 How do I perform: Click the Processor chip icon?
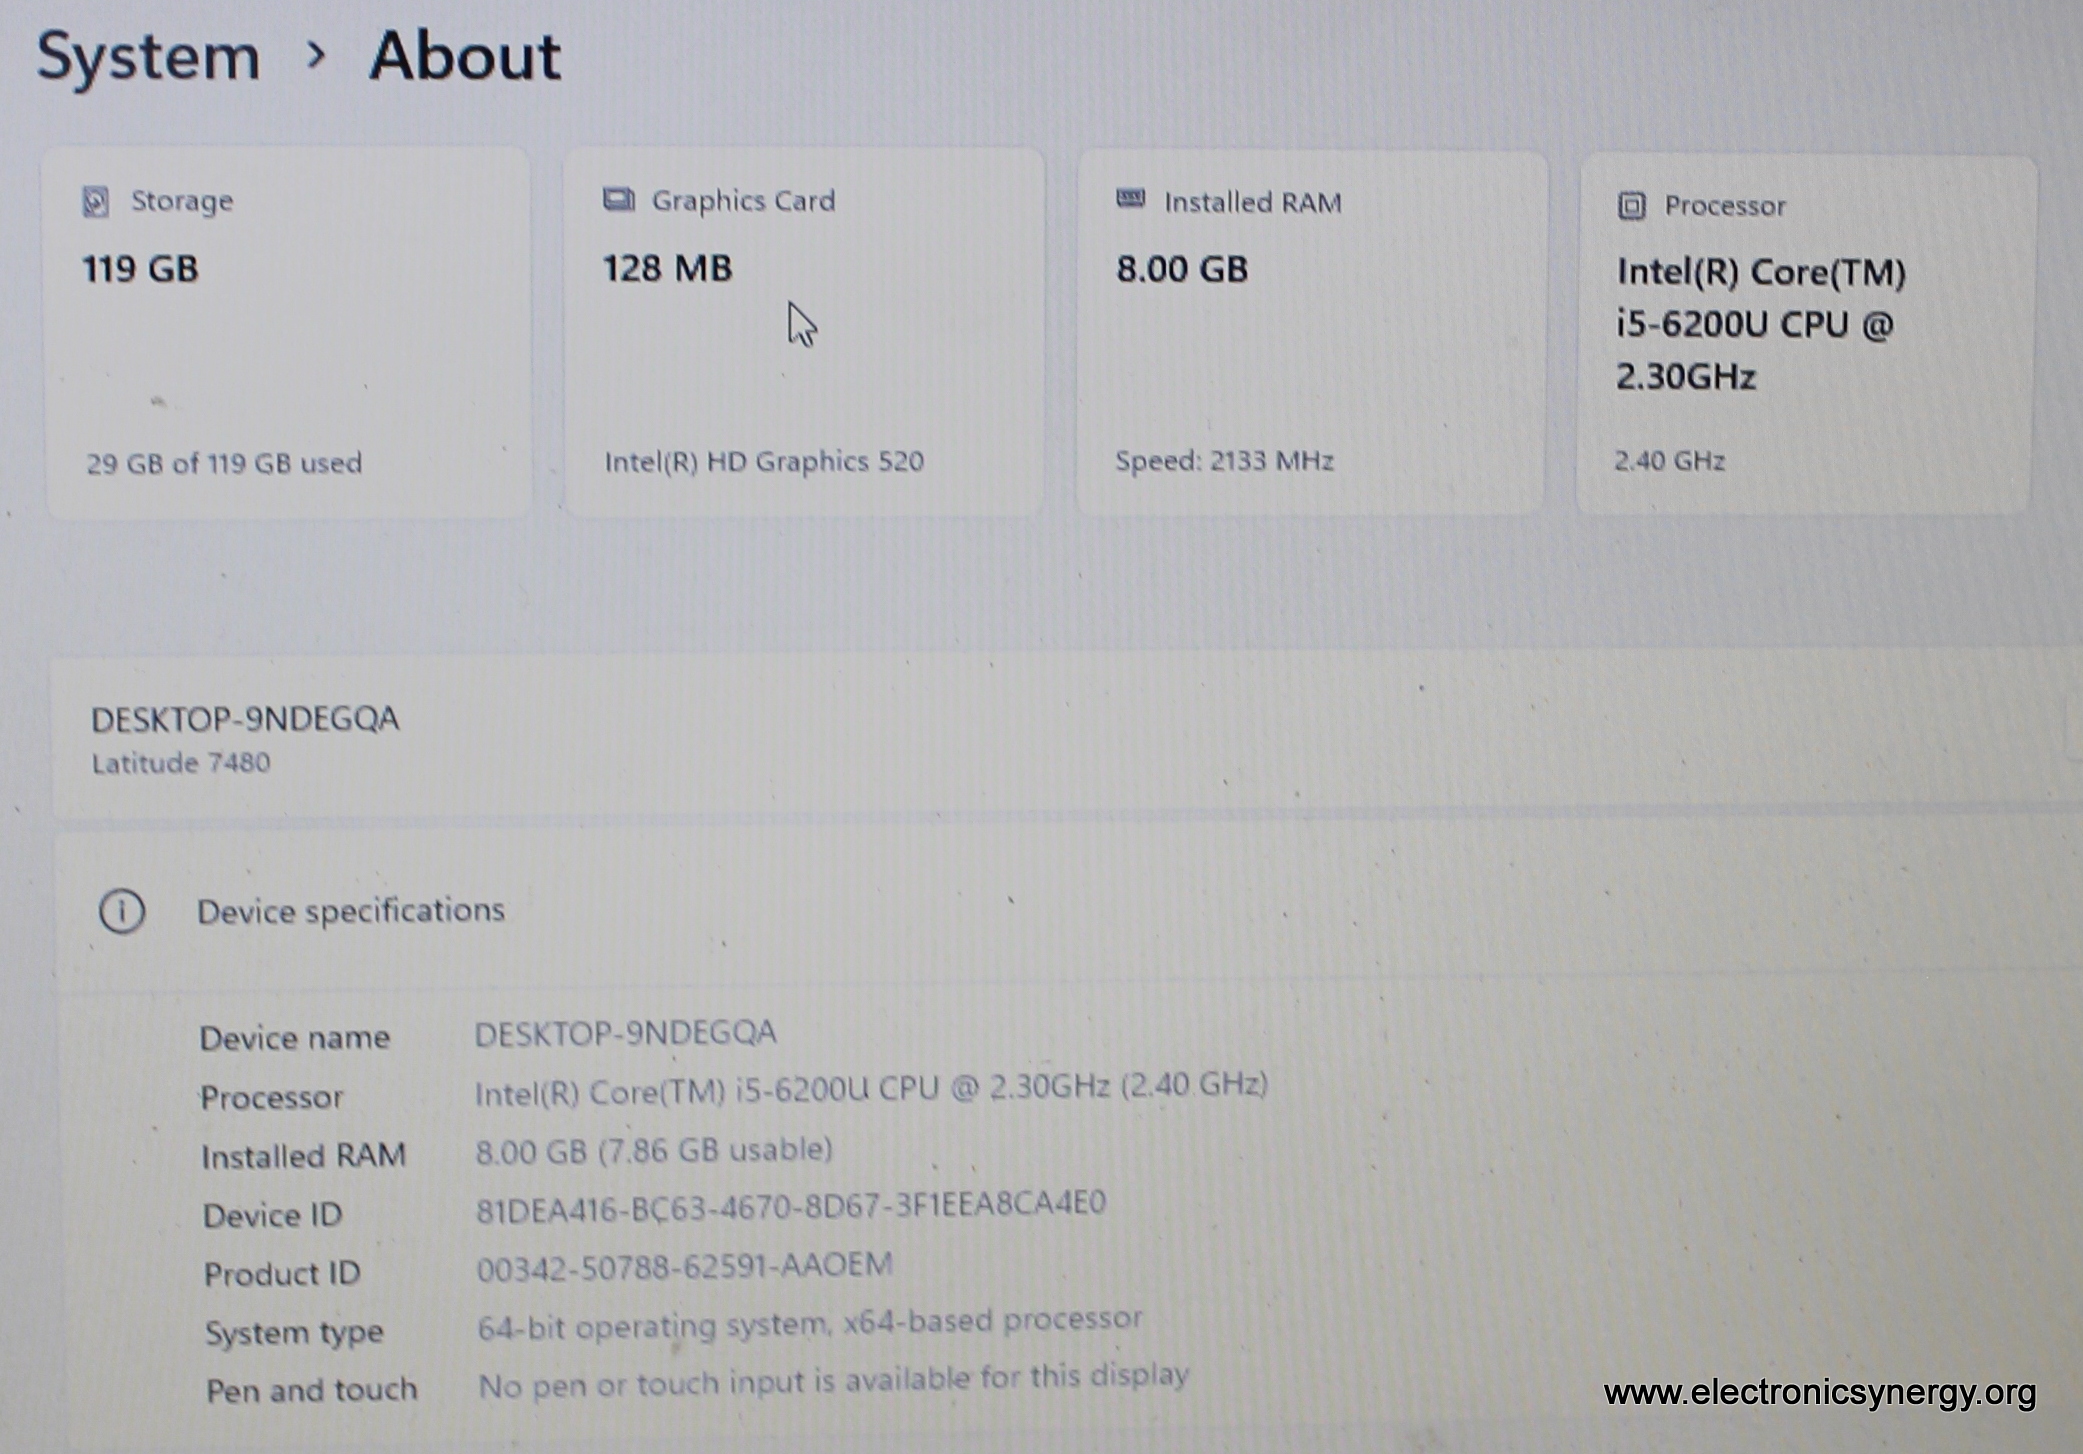[x=1631, y=206]
